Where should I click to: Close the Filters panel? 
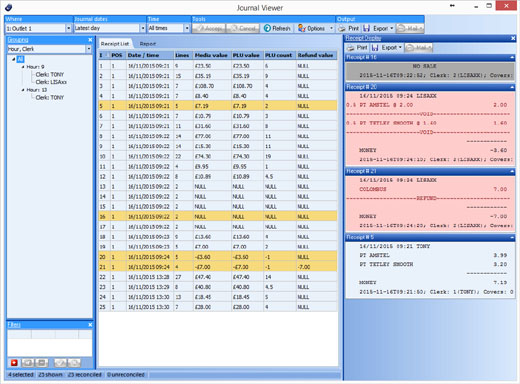(90, 324)
